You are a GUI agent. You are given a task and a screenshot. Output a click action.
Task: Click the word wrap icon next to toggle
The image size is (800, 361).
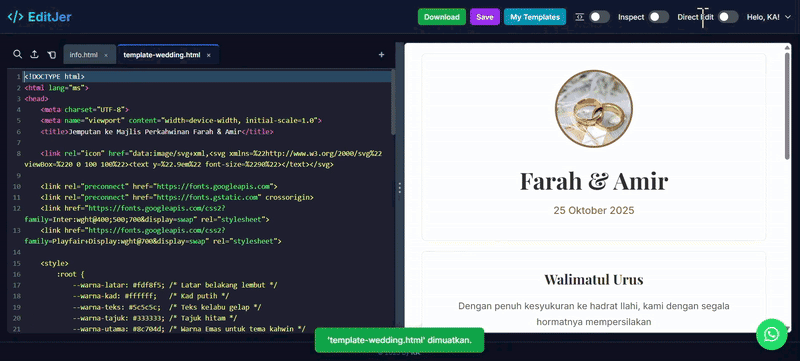pyautogui.click(x=580, y=17)
